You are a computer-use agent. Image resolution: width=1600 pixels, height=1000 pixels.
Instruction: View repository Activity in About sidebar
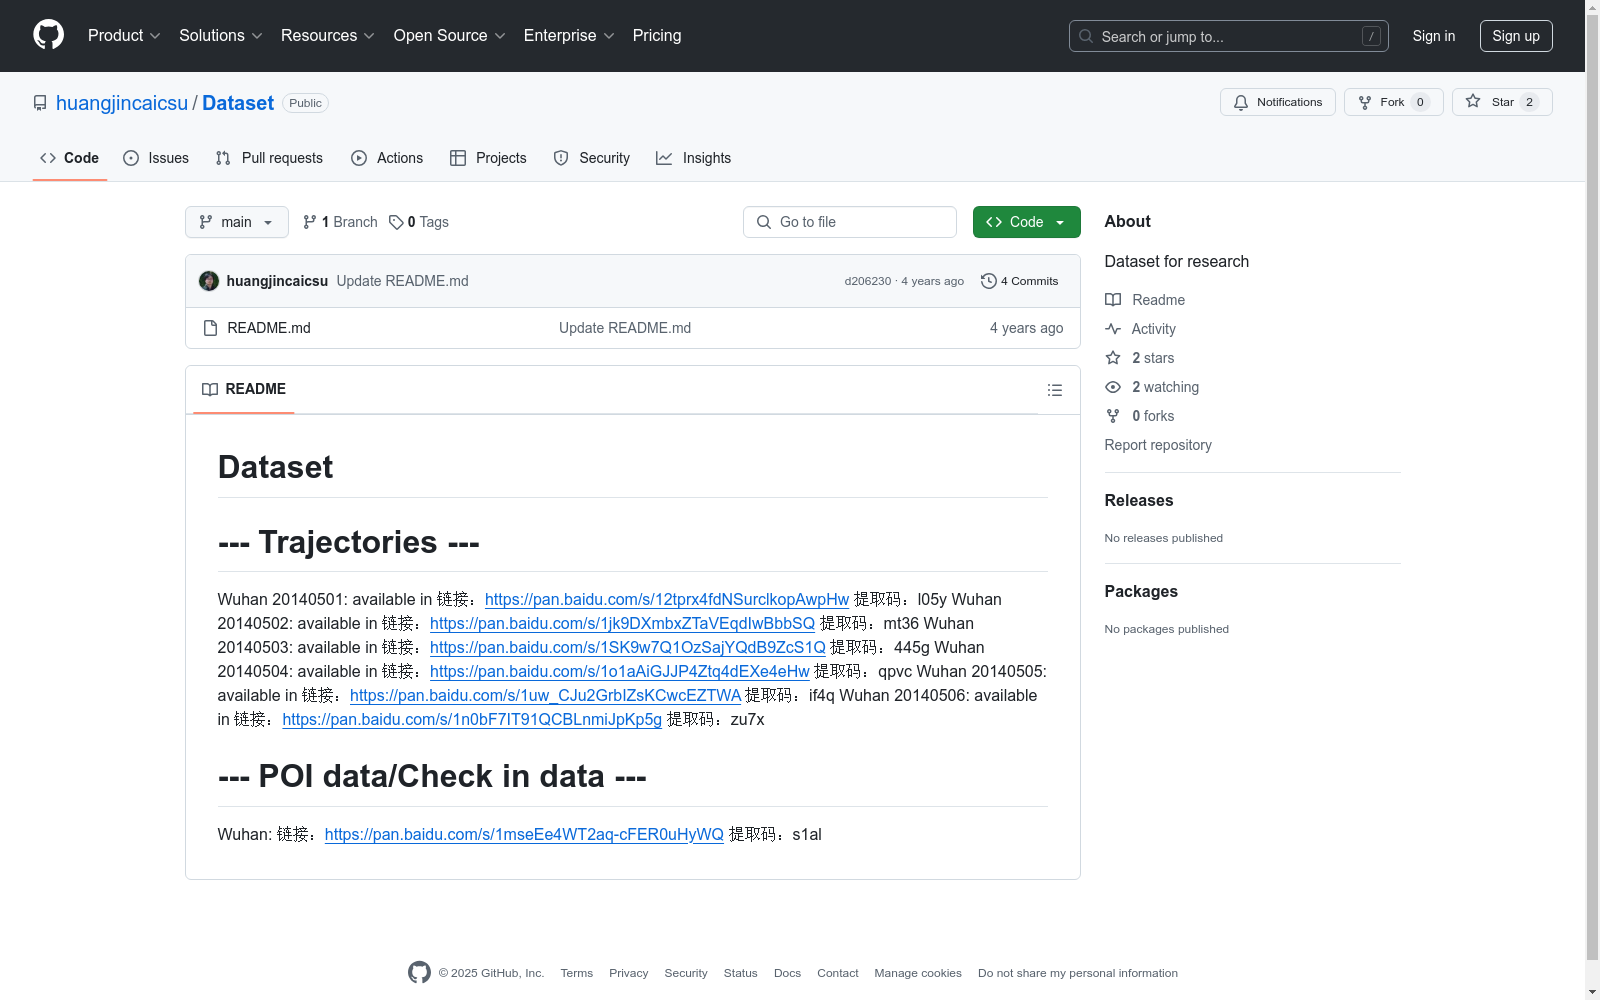1140,329
